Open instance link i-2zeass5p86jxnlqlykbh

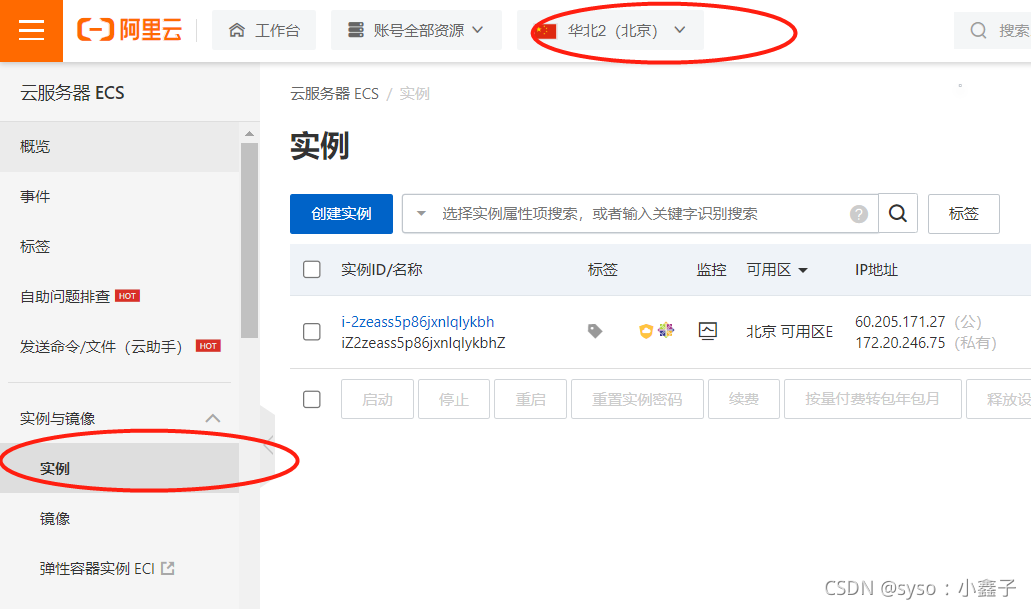418,322
